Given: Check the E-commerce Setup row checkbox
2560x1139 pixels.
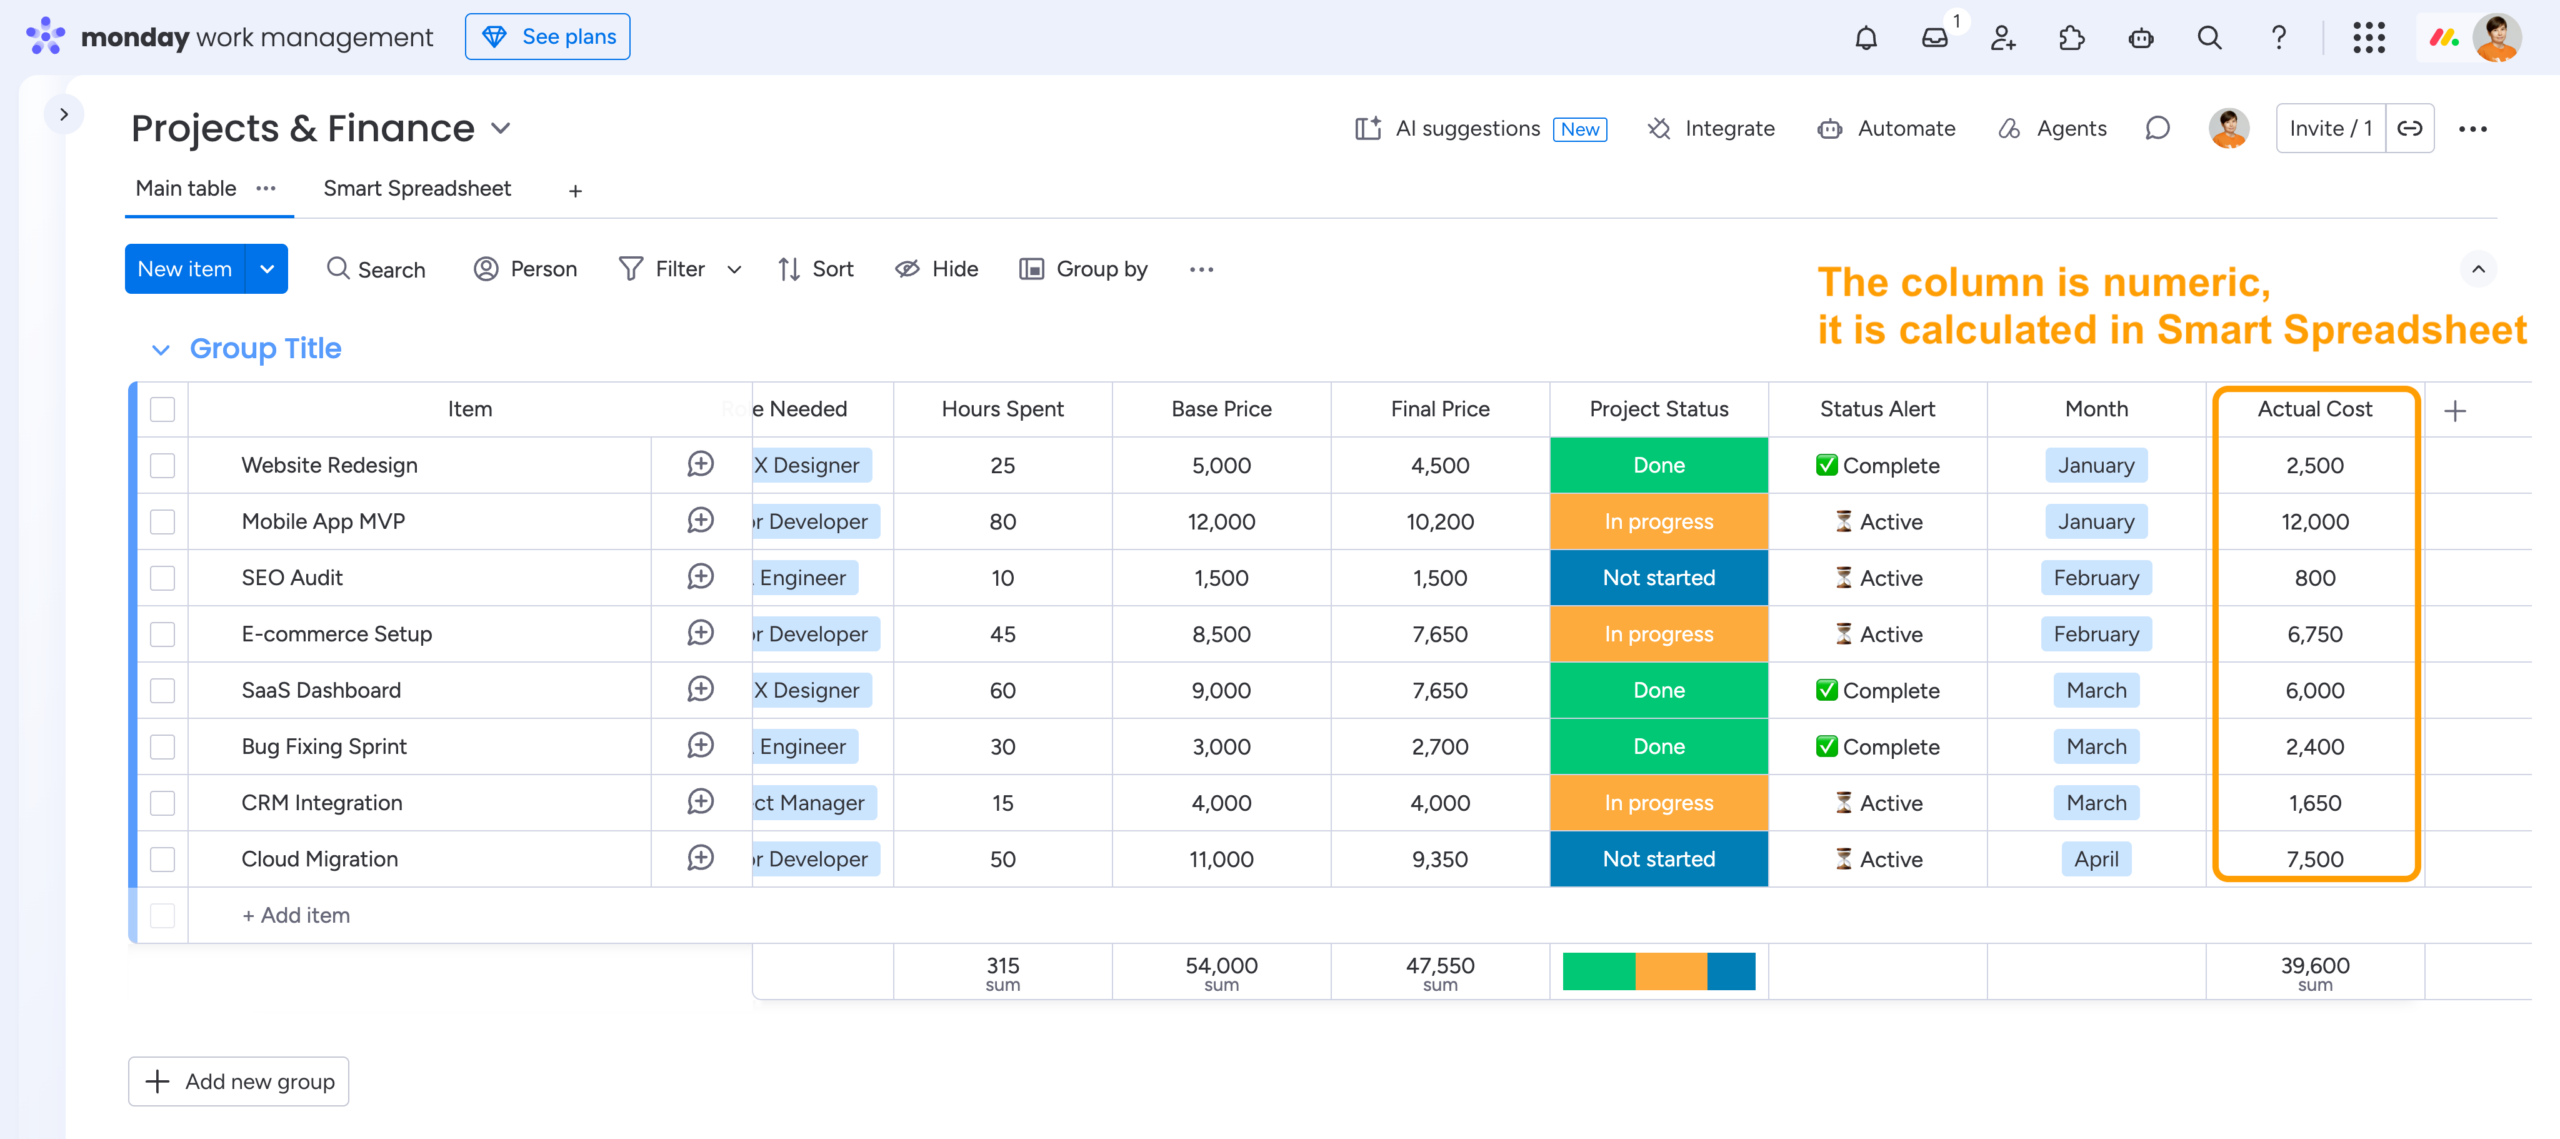Looking at the screenshot, I should click(x=162, y=634).
